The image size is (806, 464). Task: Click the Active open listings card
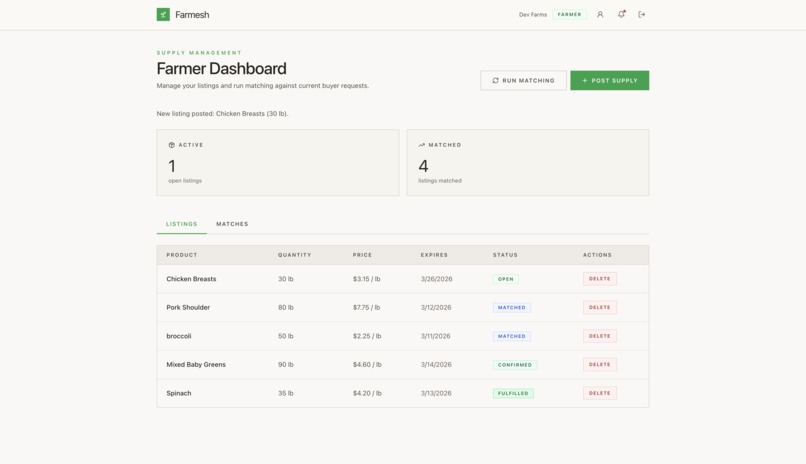click(x=278, y=162)
